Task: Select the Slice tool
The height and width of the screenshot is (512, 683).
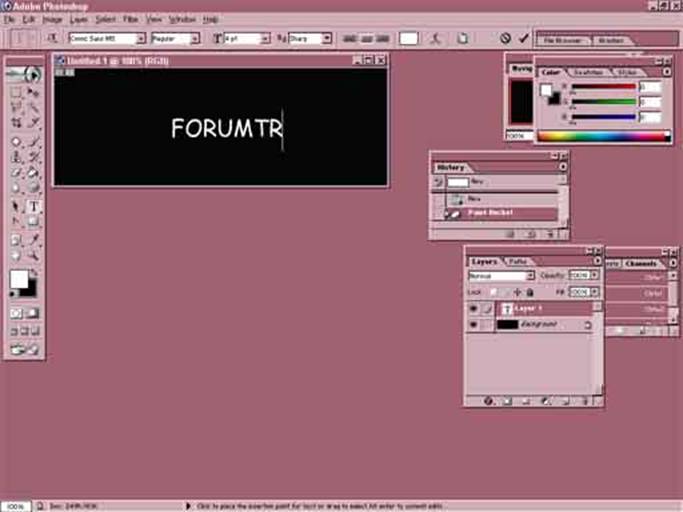Action: tap(33, 123)
